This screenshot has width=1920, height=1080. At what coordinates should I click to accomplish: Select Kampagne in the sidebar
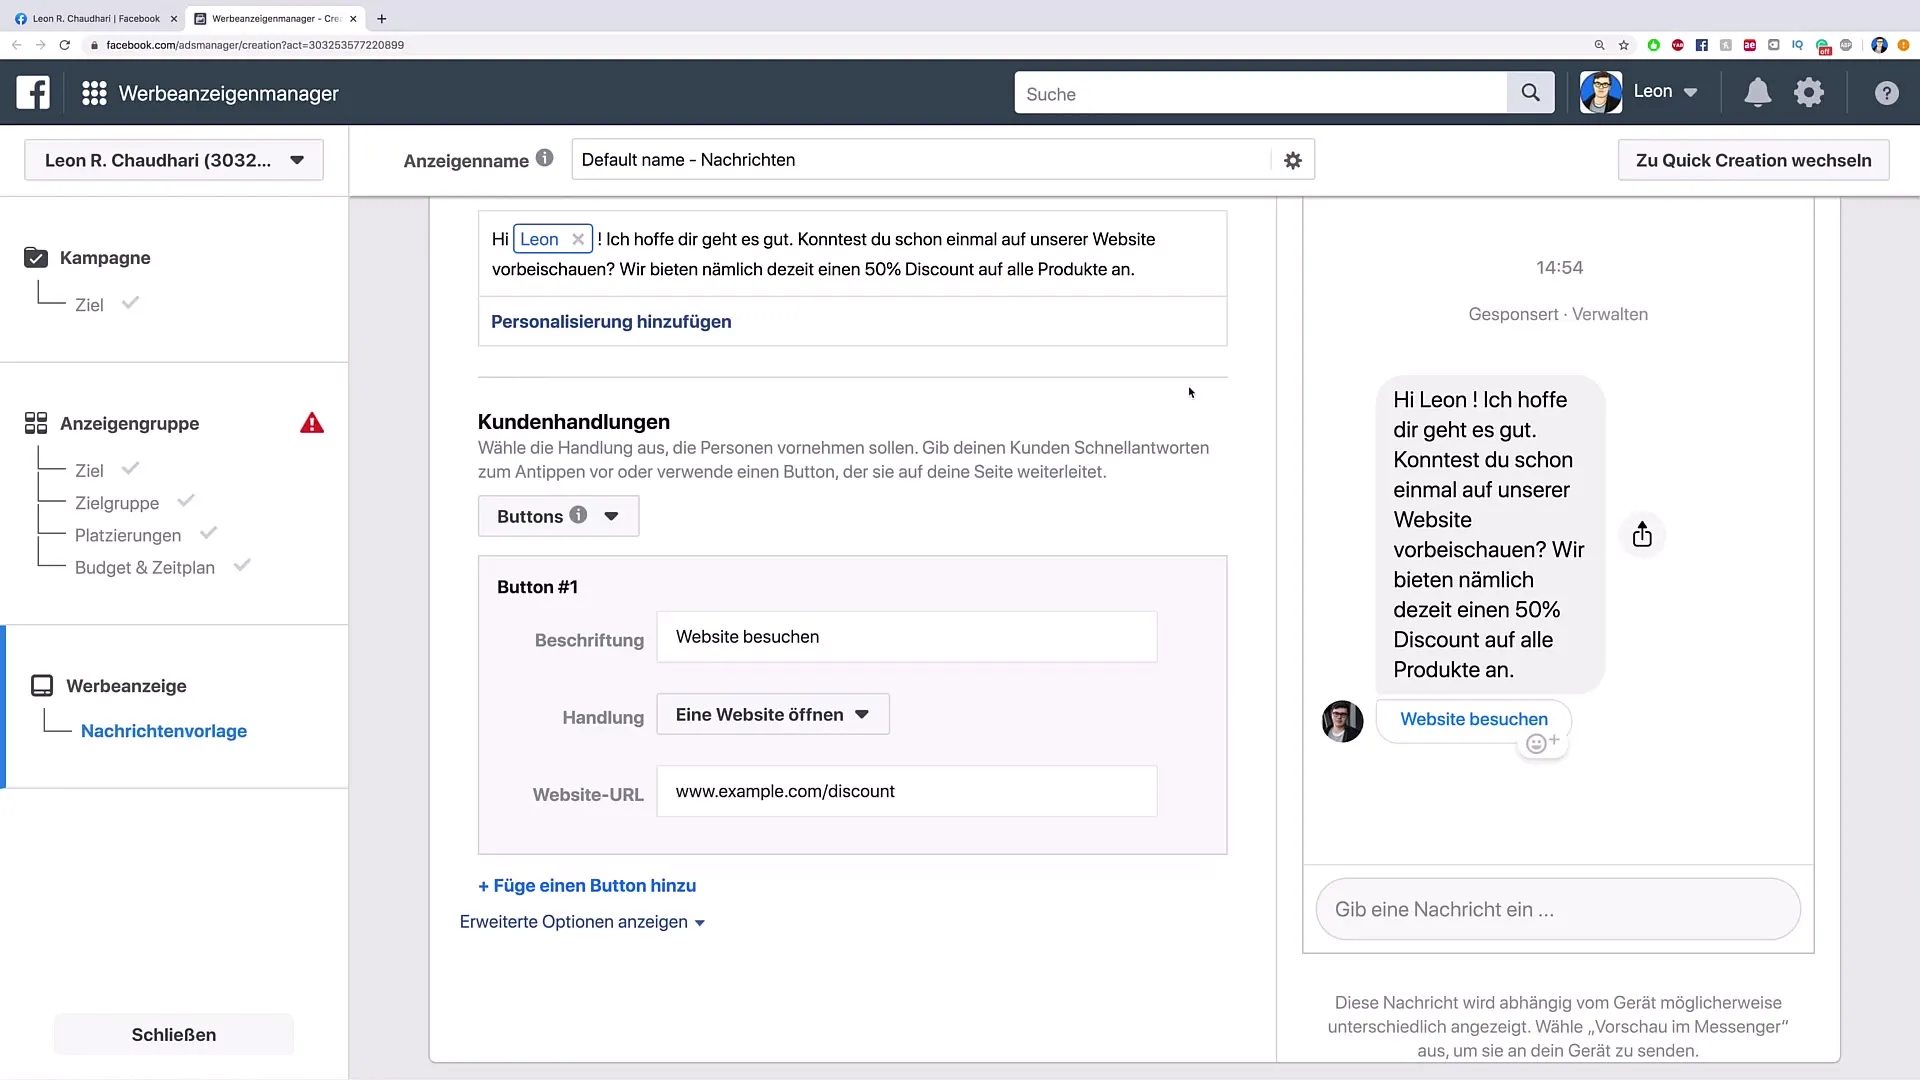105,258
